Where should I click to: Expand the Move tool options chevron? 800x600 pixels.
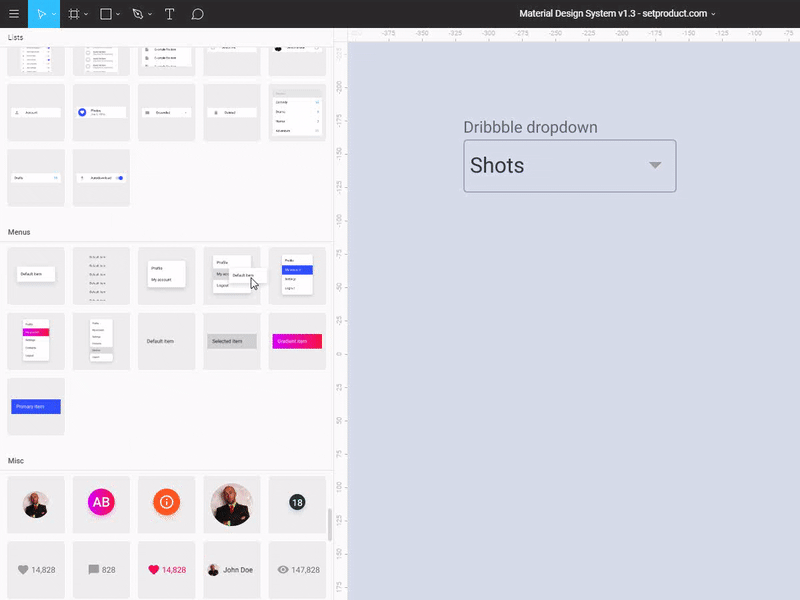coord(53,14)
